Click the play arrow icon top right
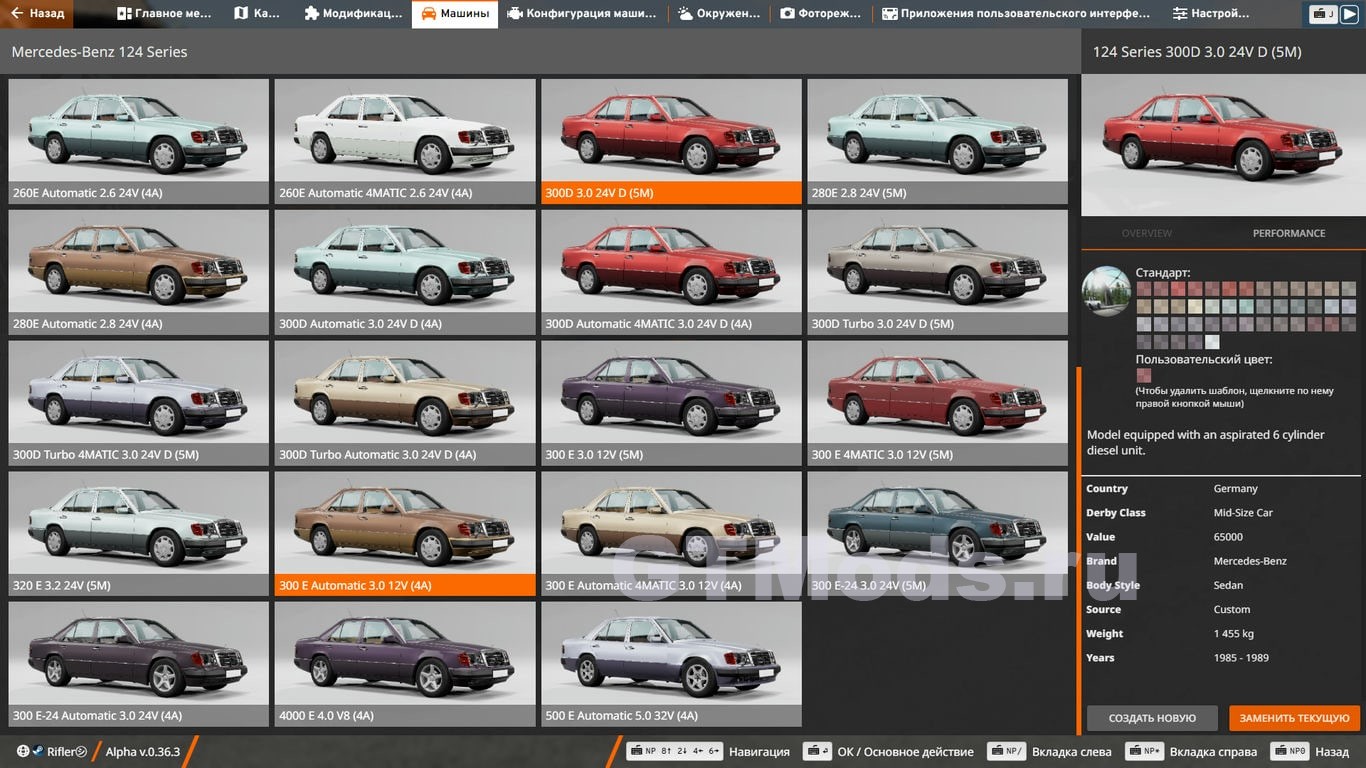1366x768 pixels. tap(1349, 14)
